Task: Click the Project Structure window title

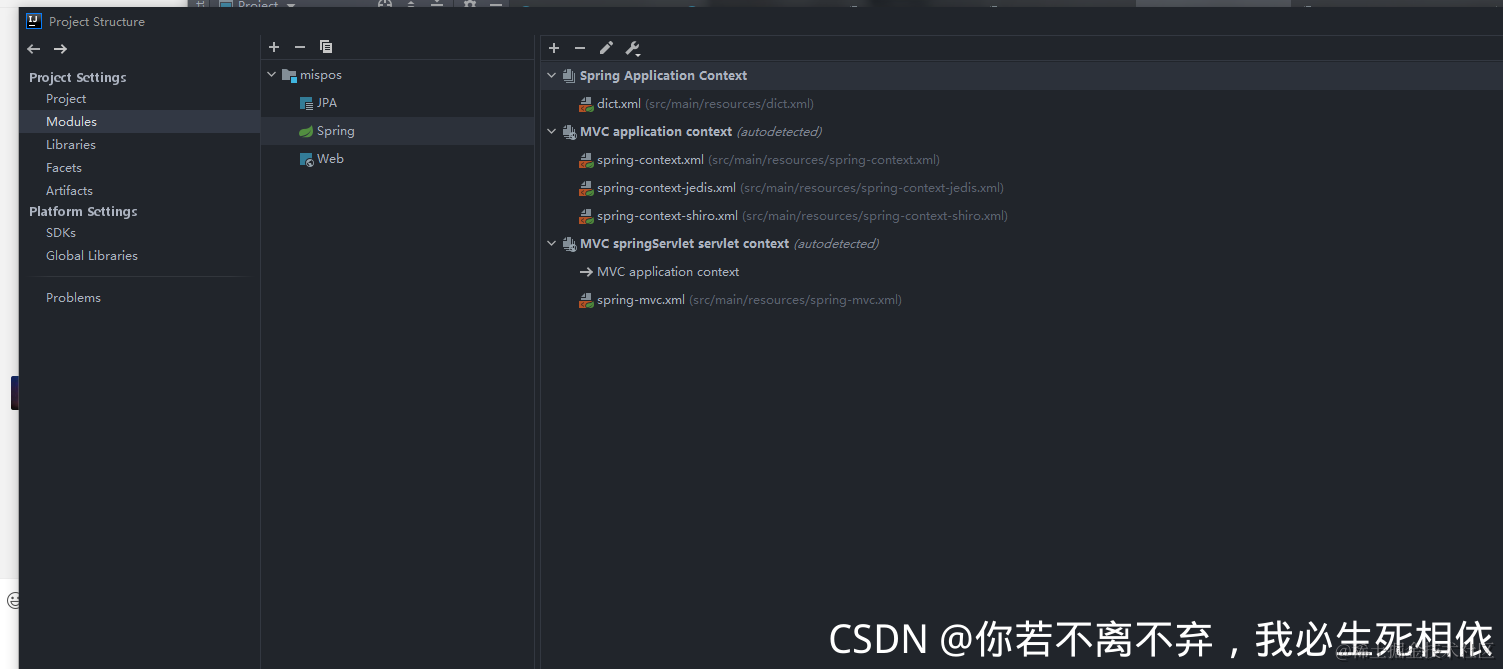Action: pos(97,22)
